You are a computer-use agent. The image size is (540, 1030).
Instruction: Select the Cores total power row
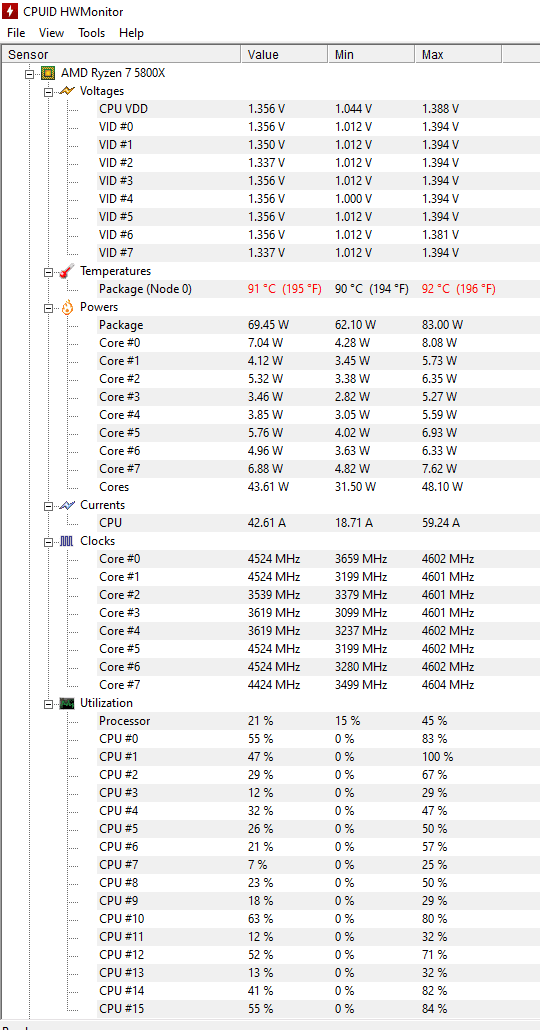pos(318,487)
